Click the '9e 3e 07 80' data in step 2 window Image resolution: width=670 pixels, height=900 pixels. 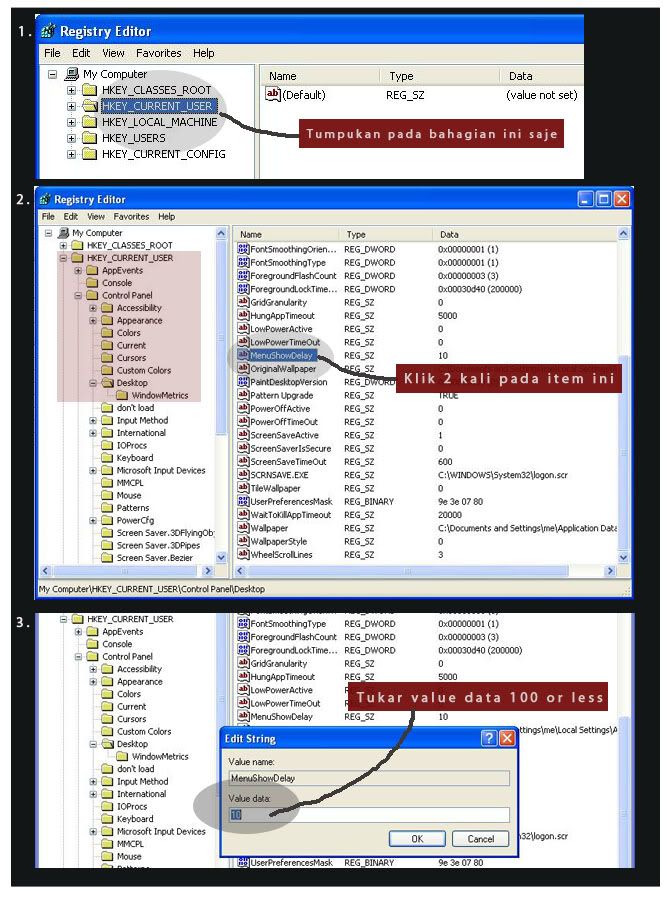point(460,501)
